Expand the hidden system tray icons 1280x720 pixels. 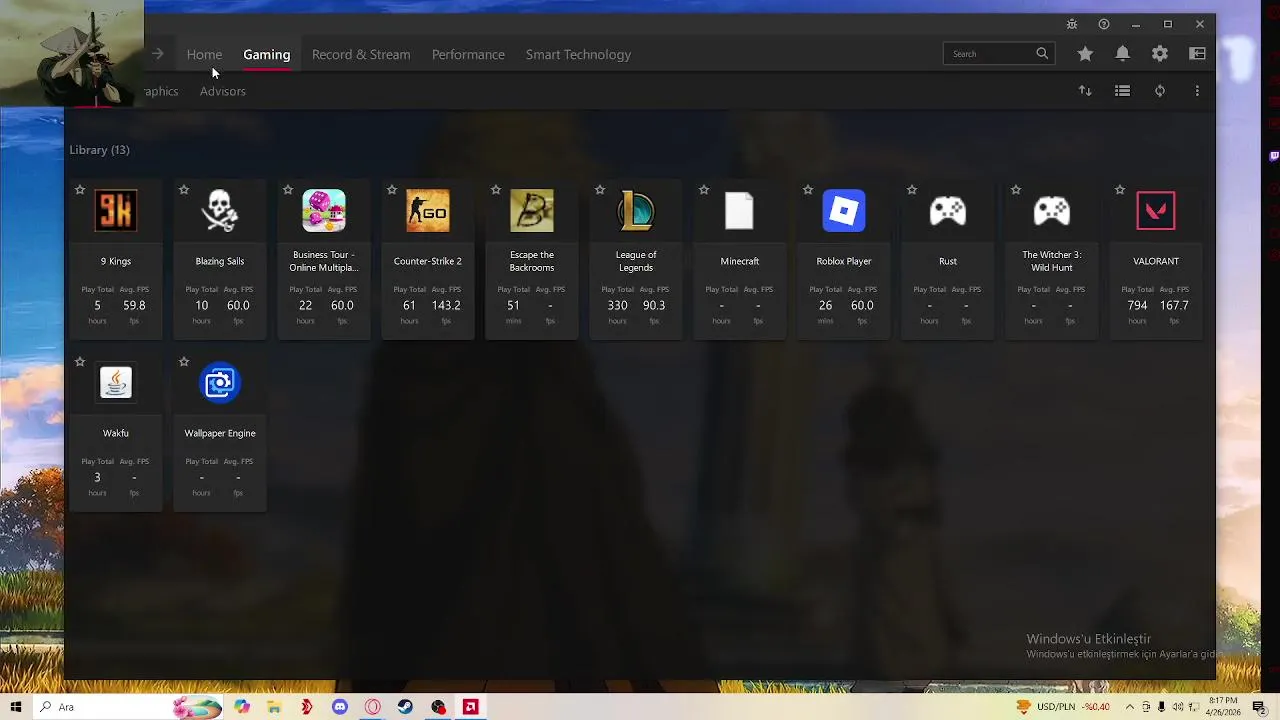[1129, 707]
